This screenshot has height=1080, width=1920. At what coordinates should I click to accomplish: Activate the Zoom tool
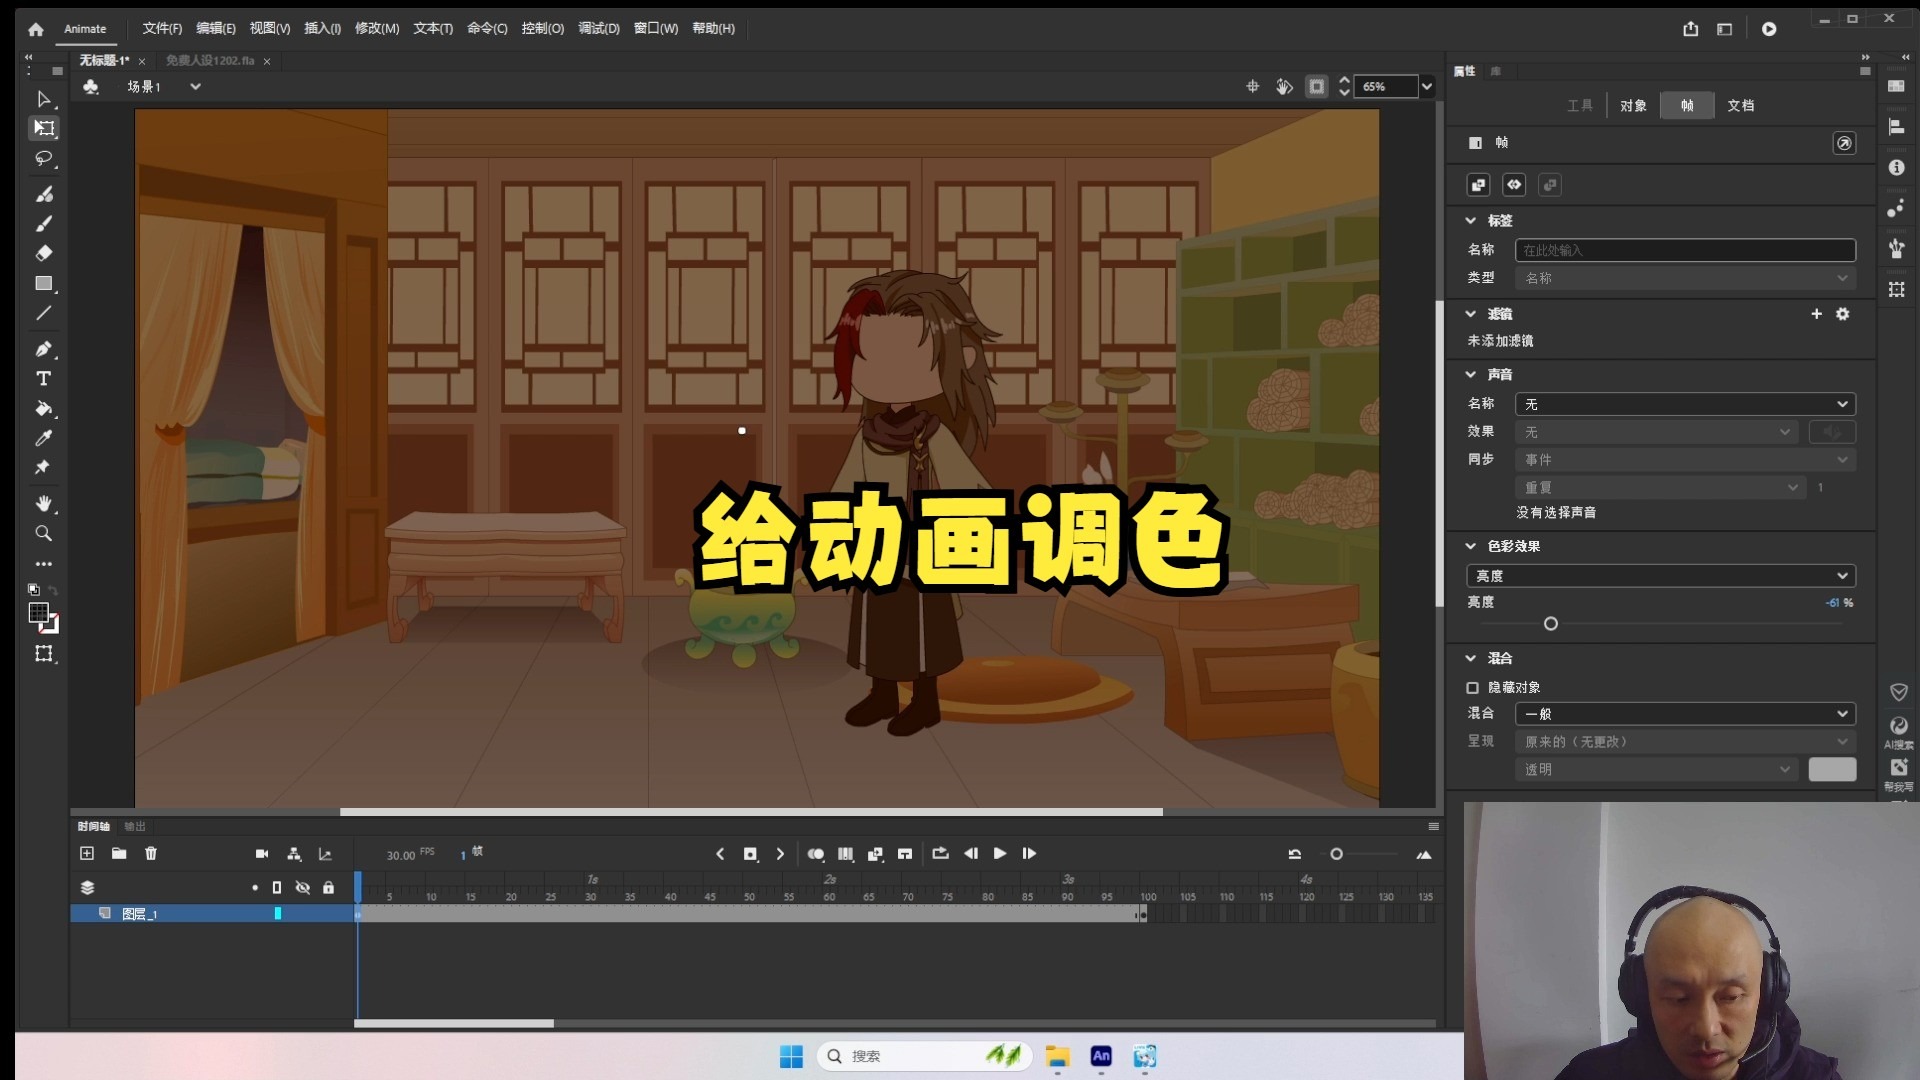tap(44, 534)
